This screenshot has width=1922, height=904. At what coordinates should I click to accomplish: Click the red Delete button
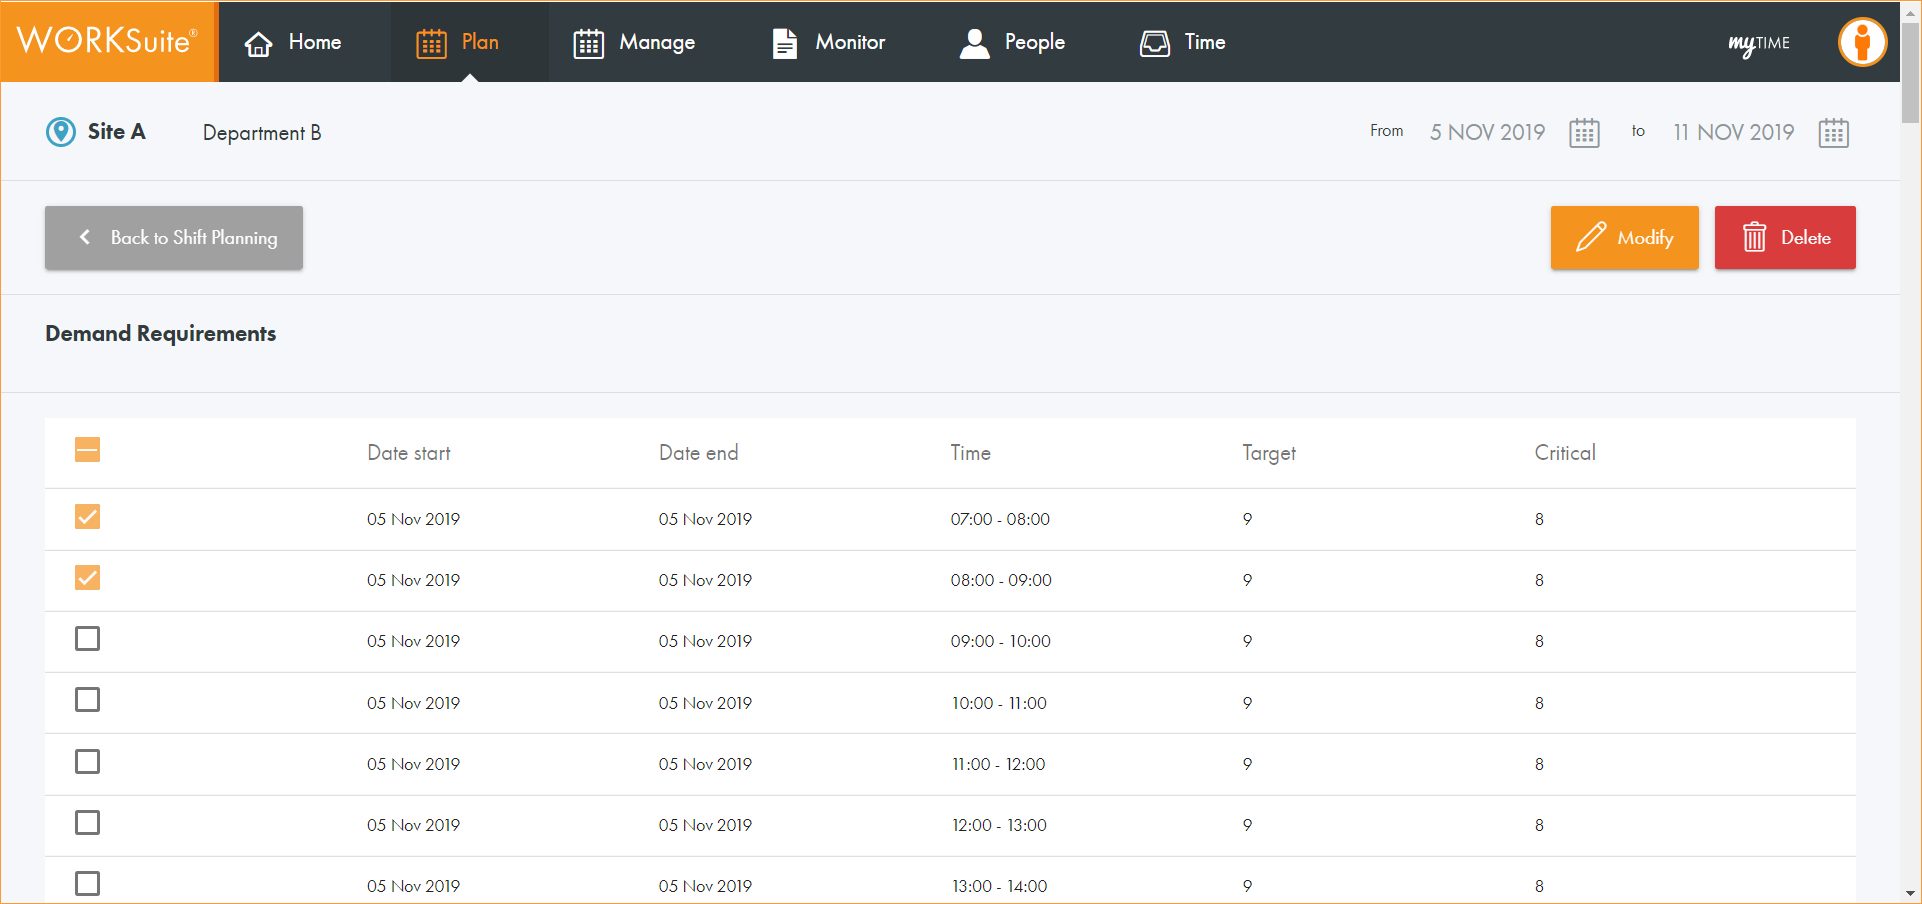pyautogui.click(x=1785, y=238)
